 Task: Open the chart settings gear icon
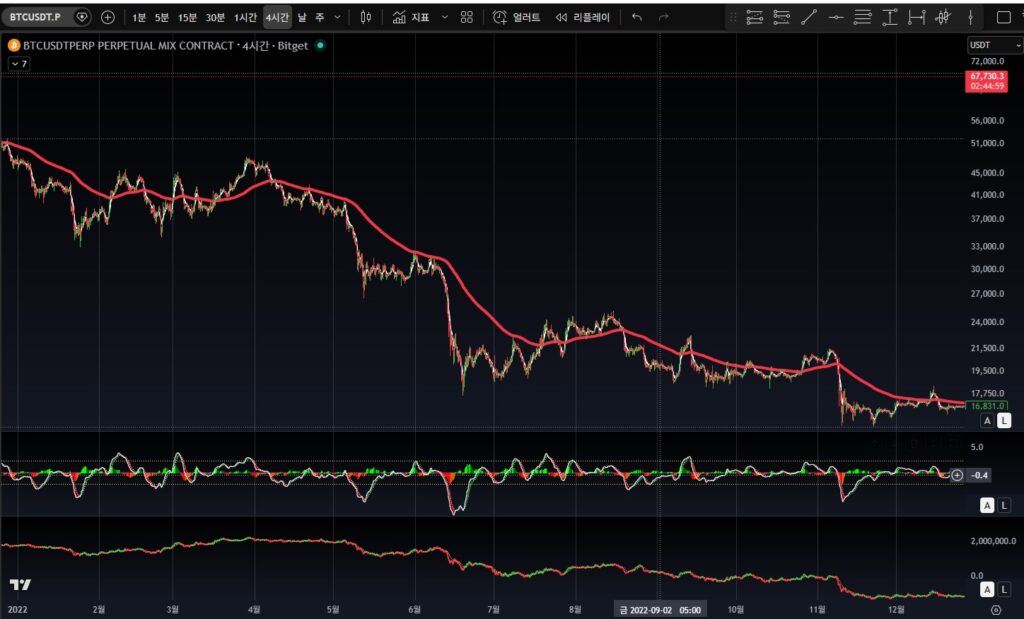(x=995, y=608)
